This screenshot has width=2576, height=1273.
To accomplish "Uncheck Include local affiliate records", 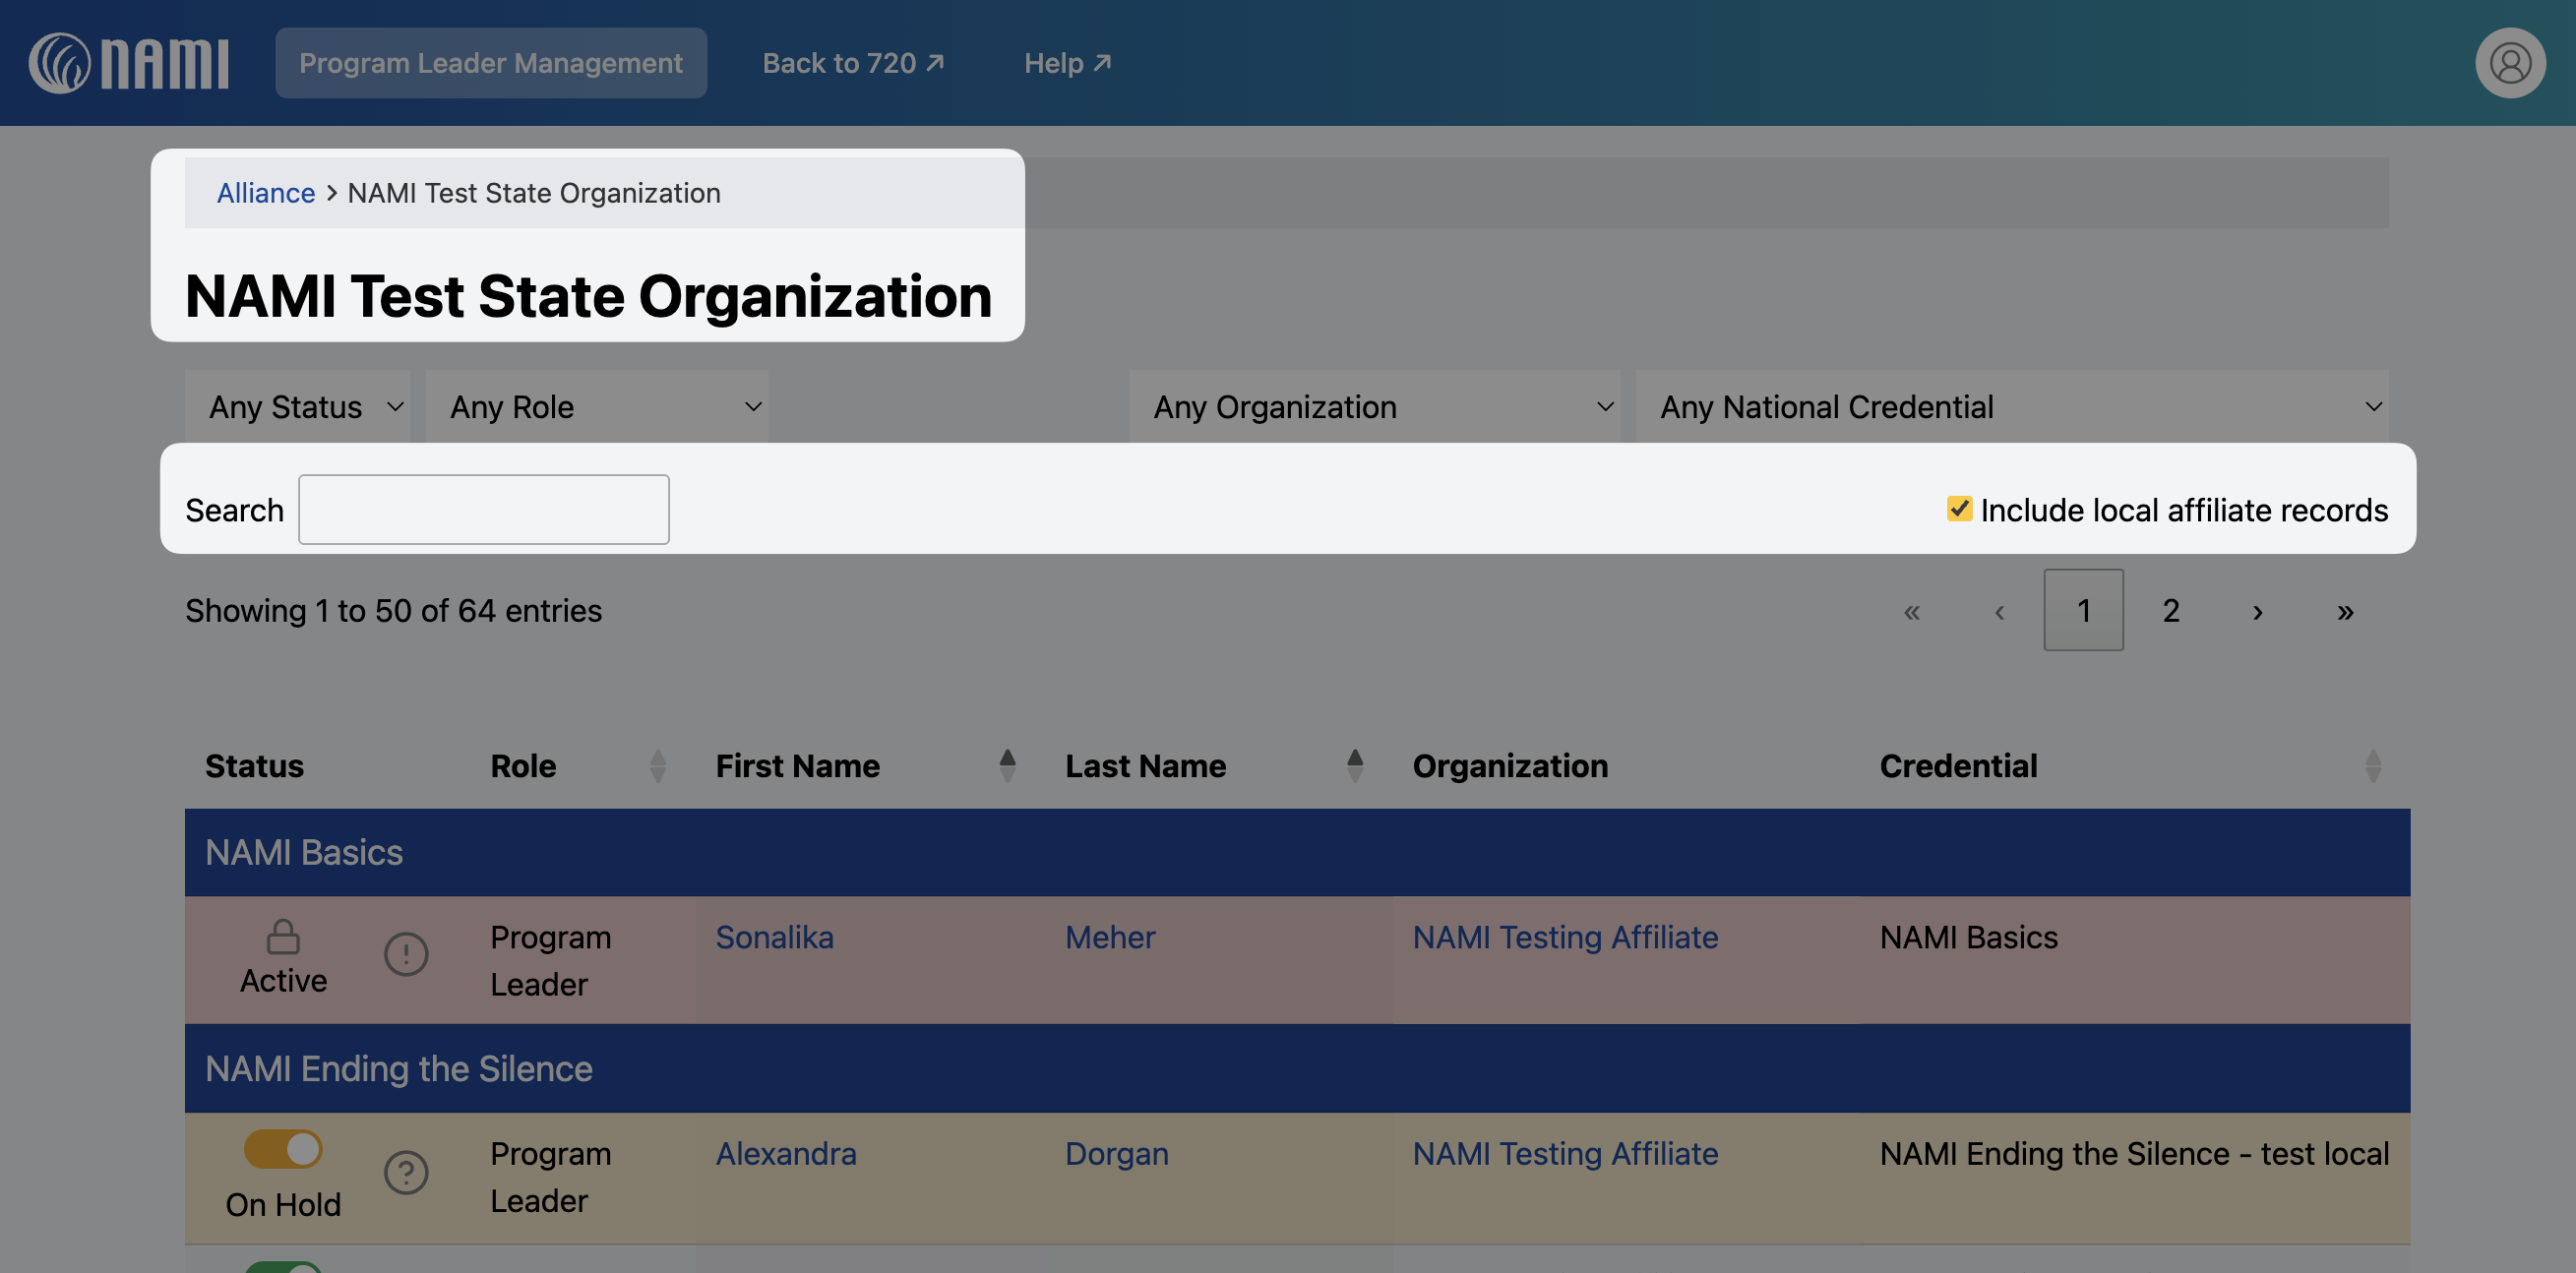I will [1958, 509].
